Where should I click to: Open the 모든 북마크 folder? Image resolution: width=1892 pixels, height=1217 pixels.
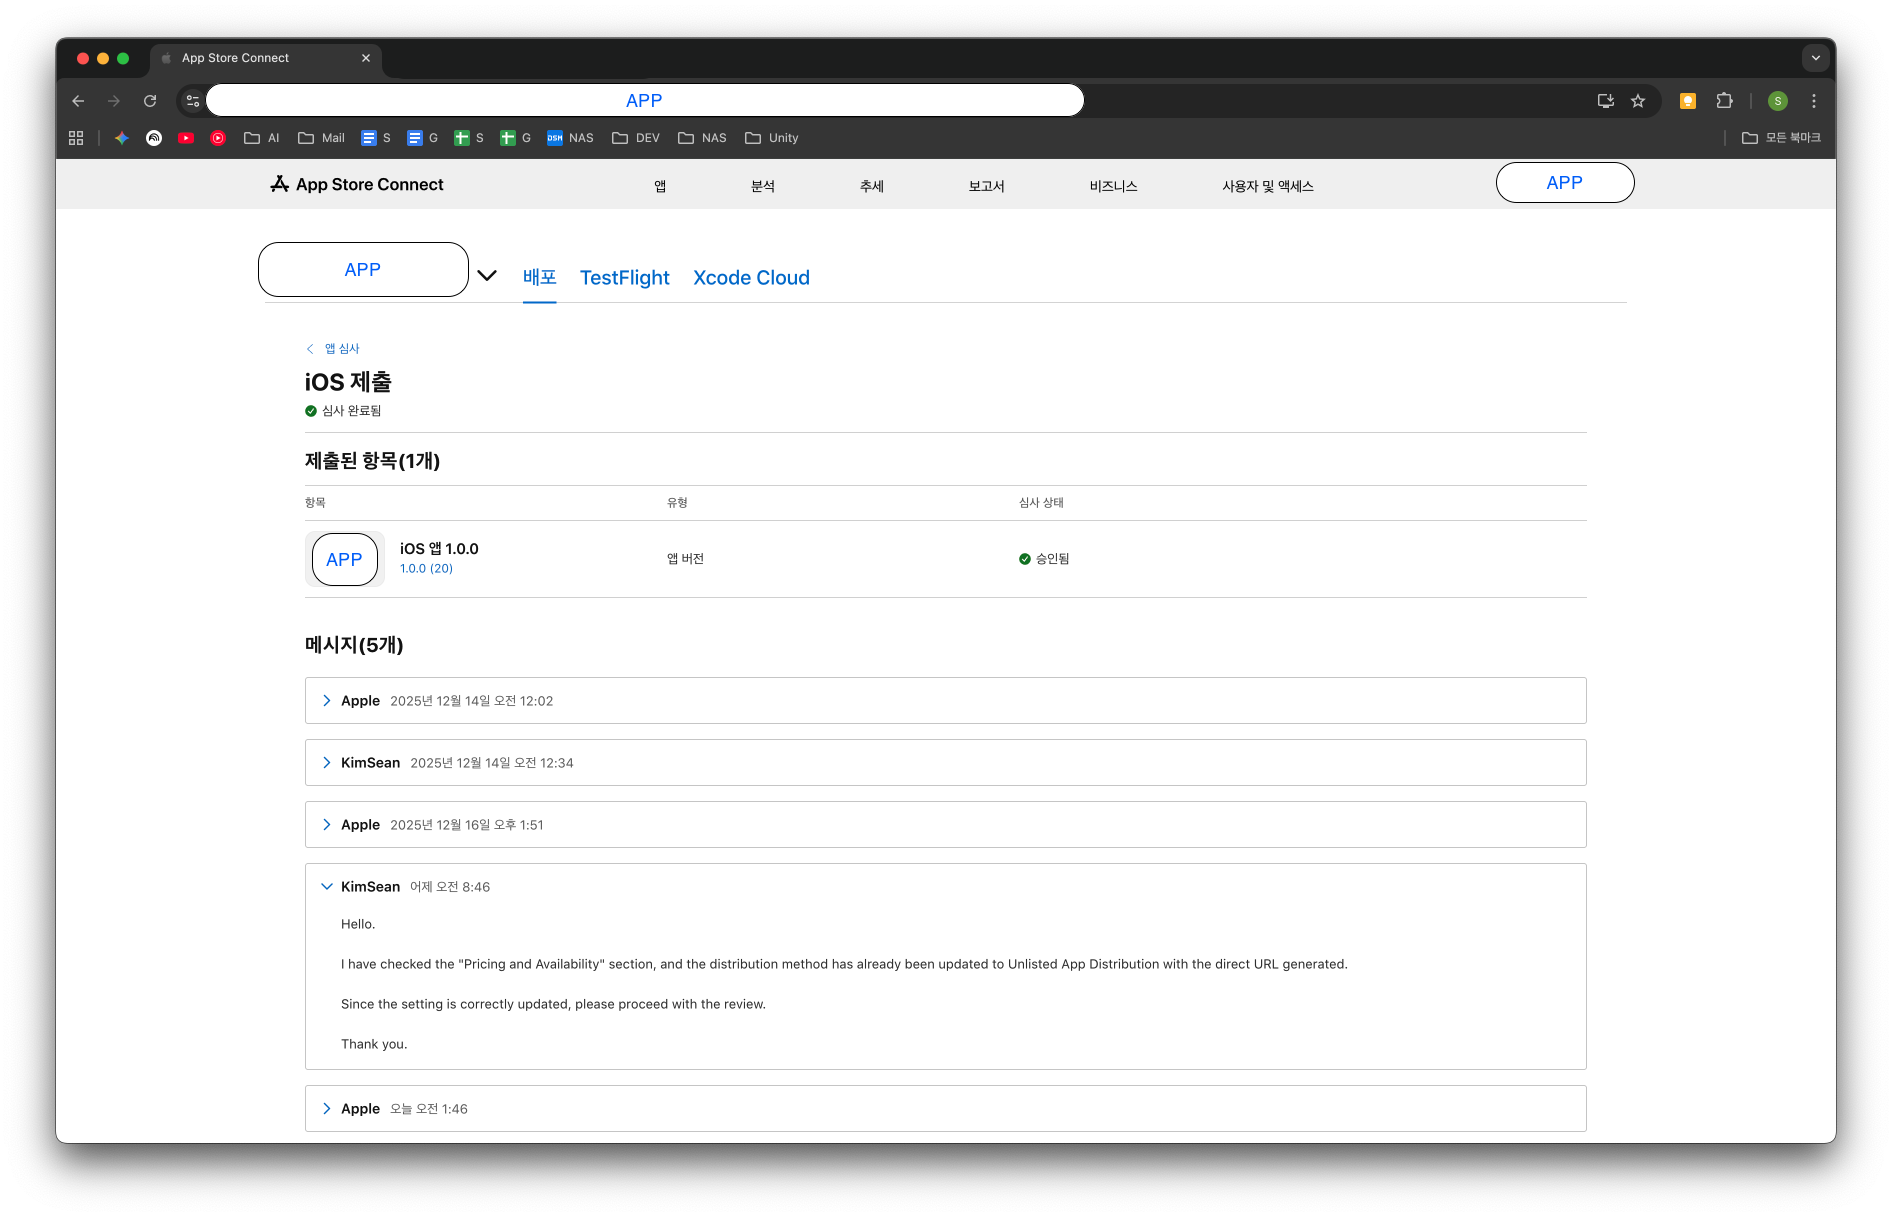coord(1781,138)
